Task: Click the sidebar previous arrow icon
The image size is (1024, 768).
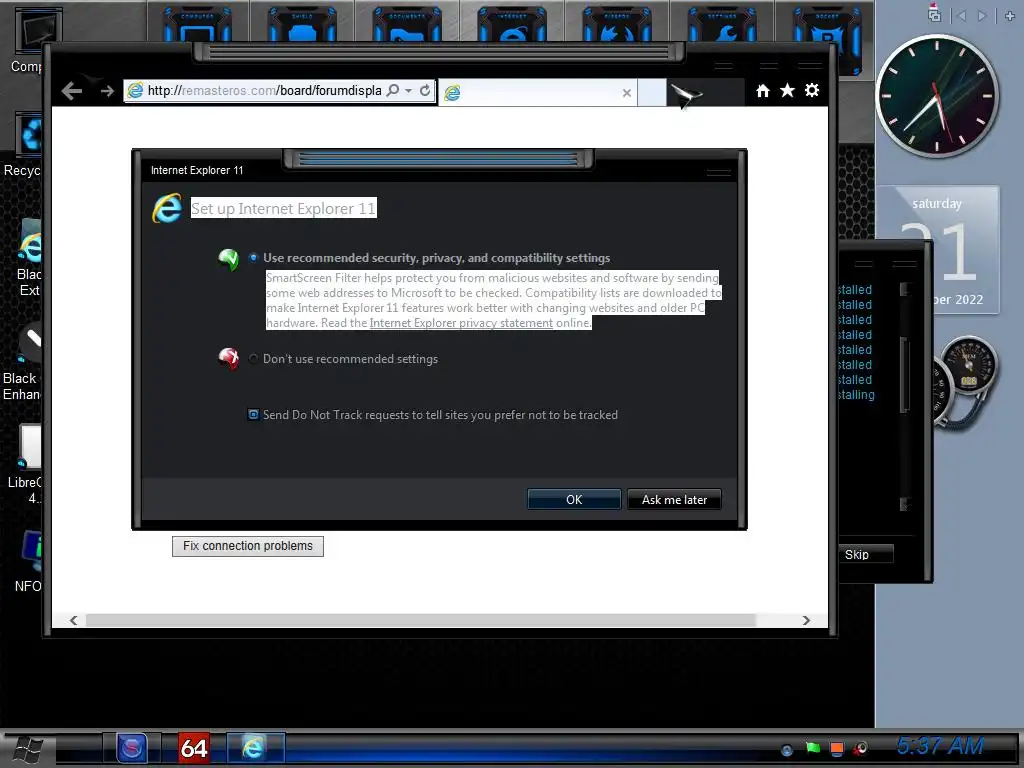Action: click(961, 16)
